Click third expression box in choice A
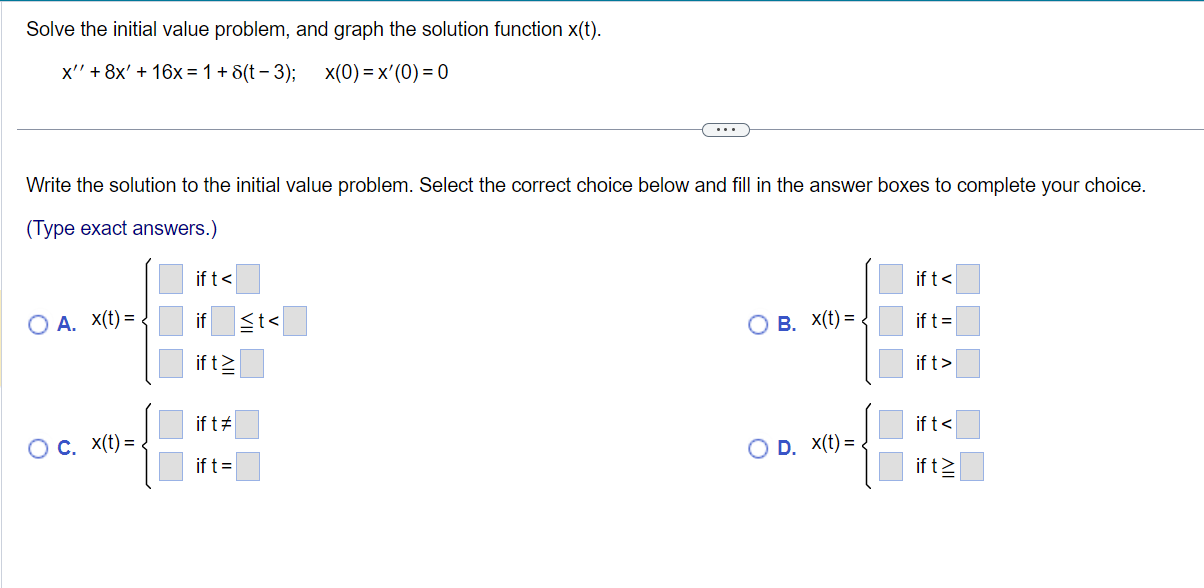This screenshot has width=1204, height=588. point(171,363)
